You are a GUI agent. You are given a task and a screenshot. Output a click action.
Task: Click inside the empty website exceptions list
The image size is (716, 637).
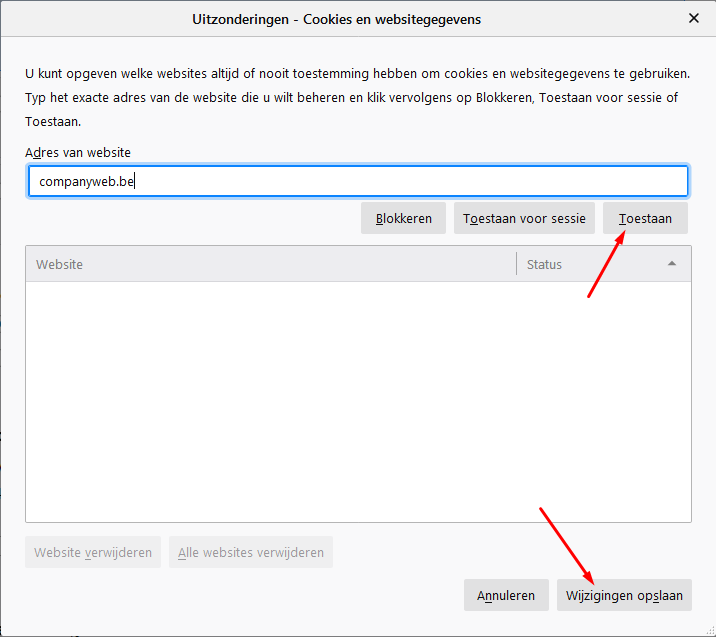pos(358,400)
